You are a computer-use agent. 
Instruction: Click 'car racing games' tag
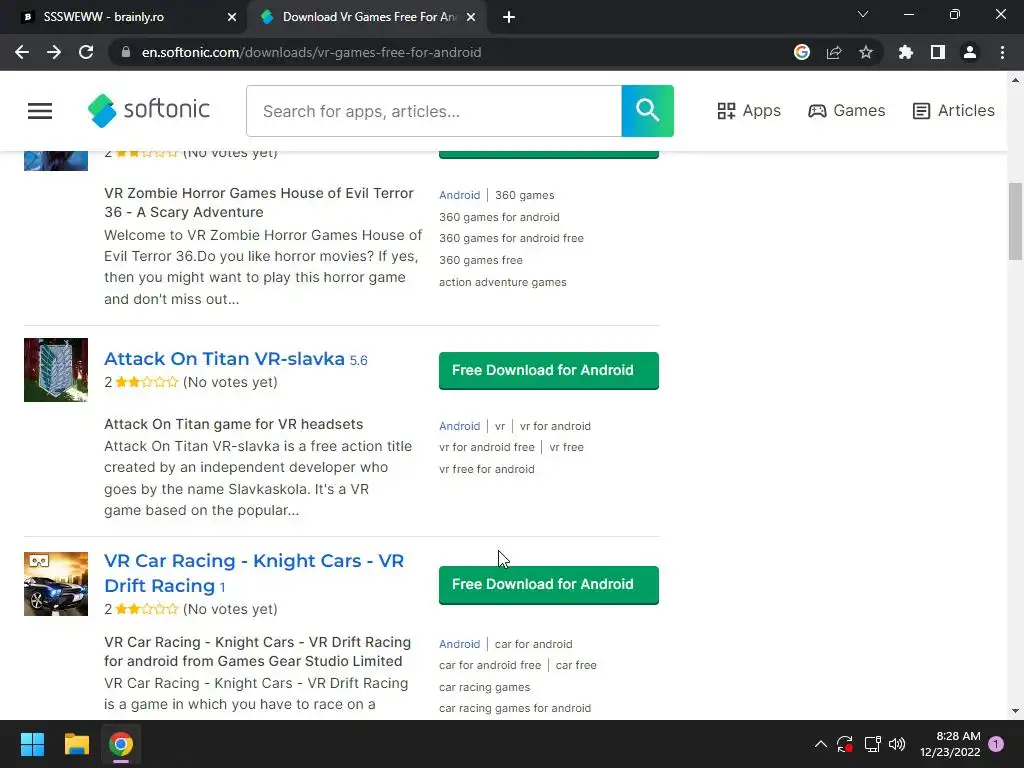pyautogui.click(x=485, y=687)
